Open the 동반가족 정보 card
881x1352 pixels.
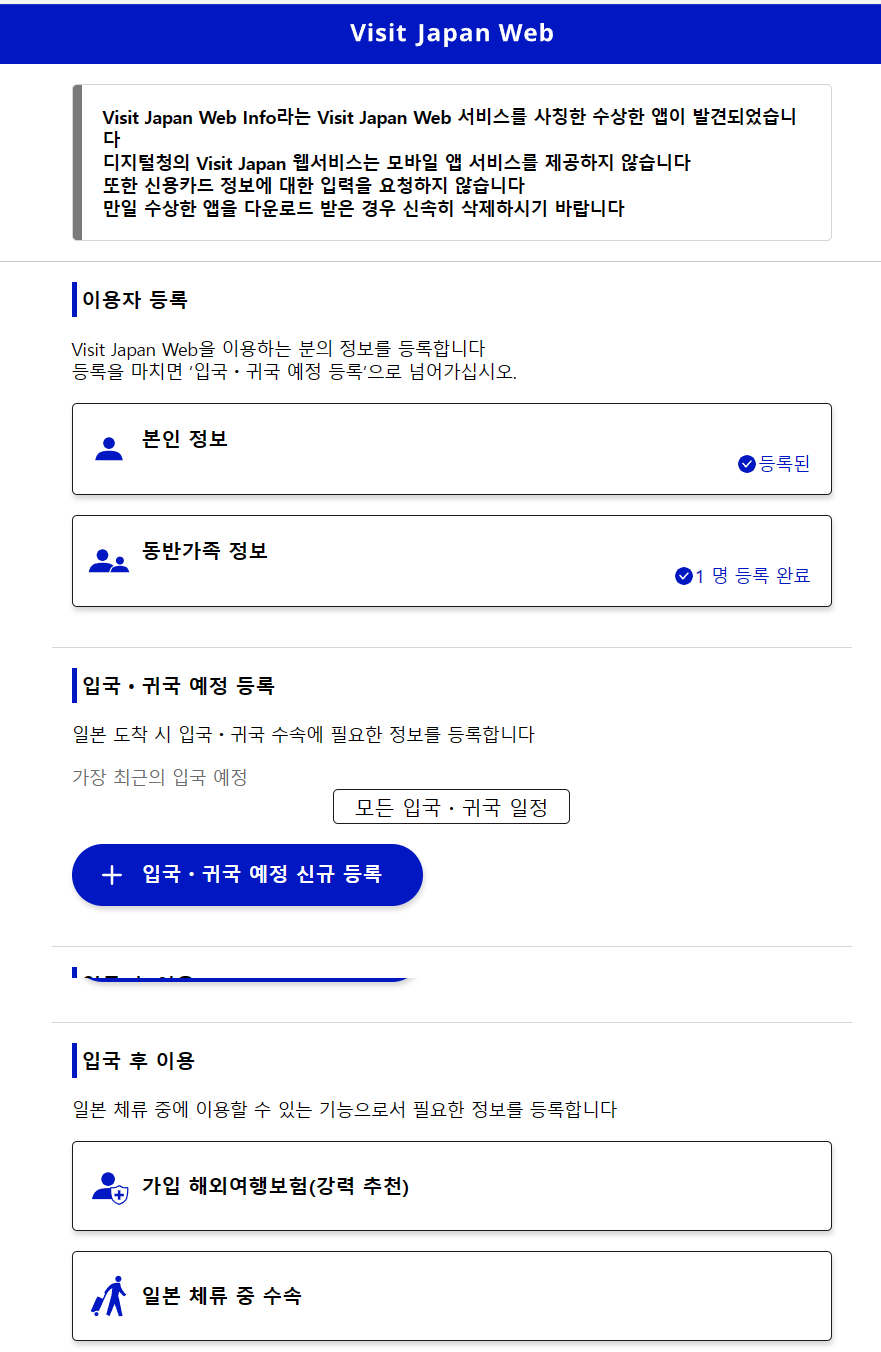coord(451,560)
